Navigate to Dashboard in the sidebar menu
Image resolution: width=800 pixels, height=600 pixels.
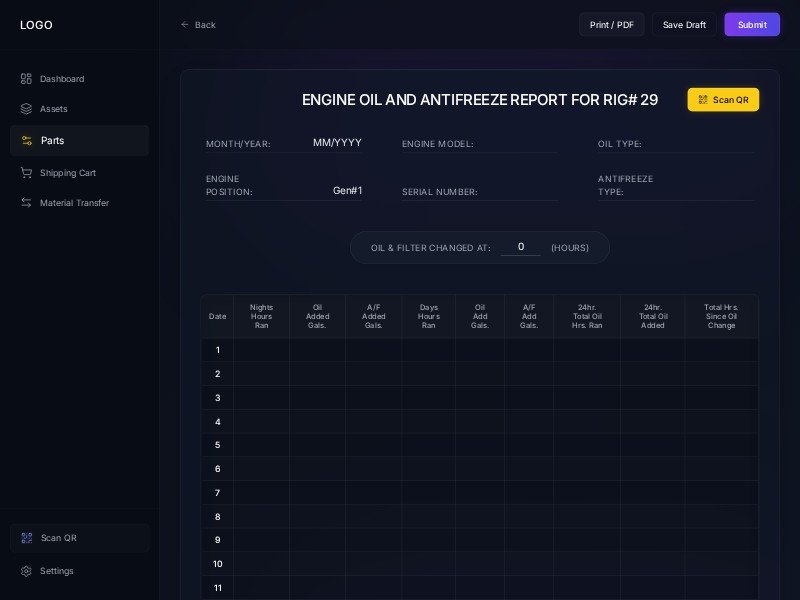(62, 79)
